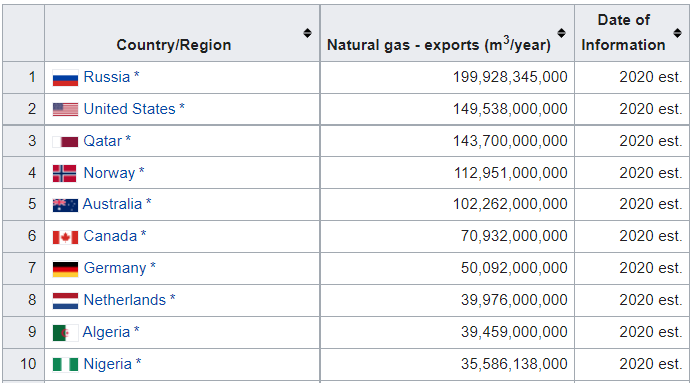Select Norway's value 112,951,000,000
Viewport: 694px width, 383px height.
[511, 173]
